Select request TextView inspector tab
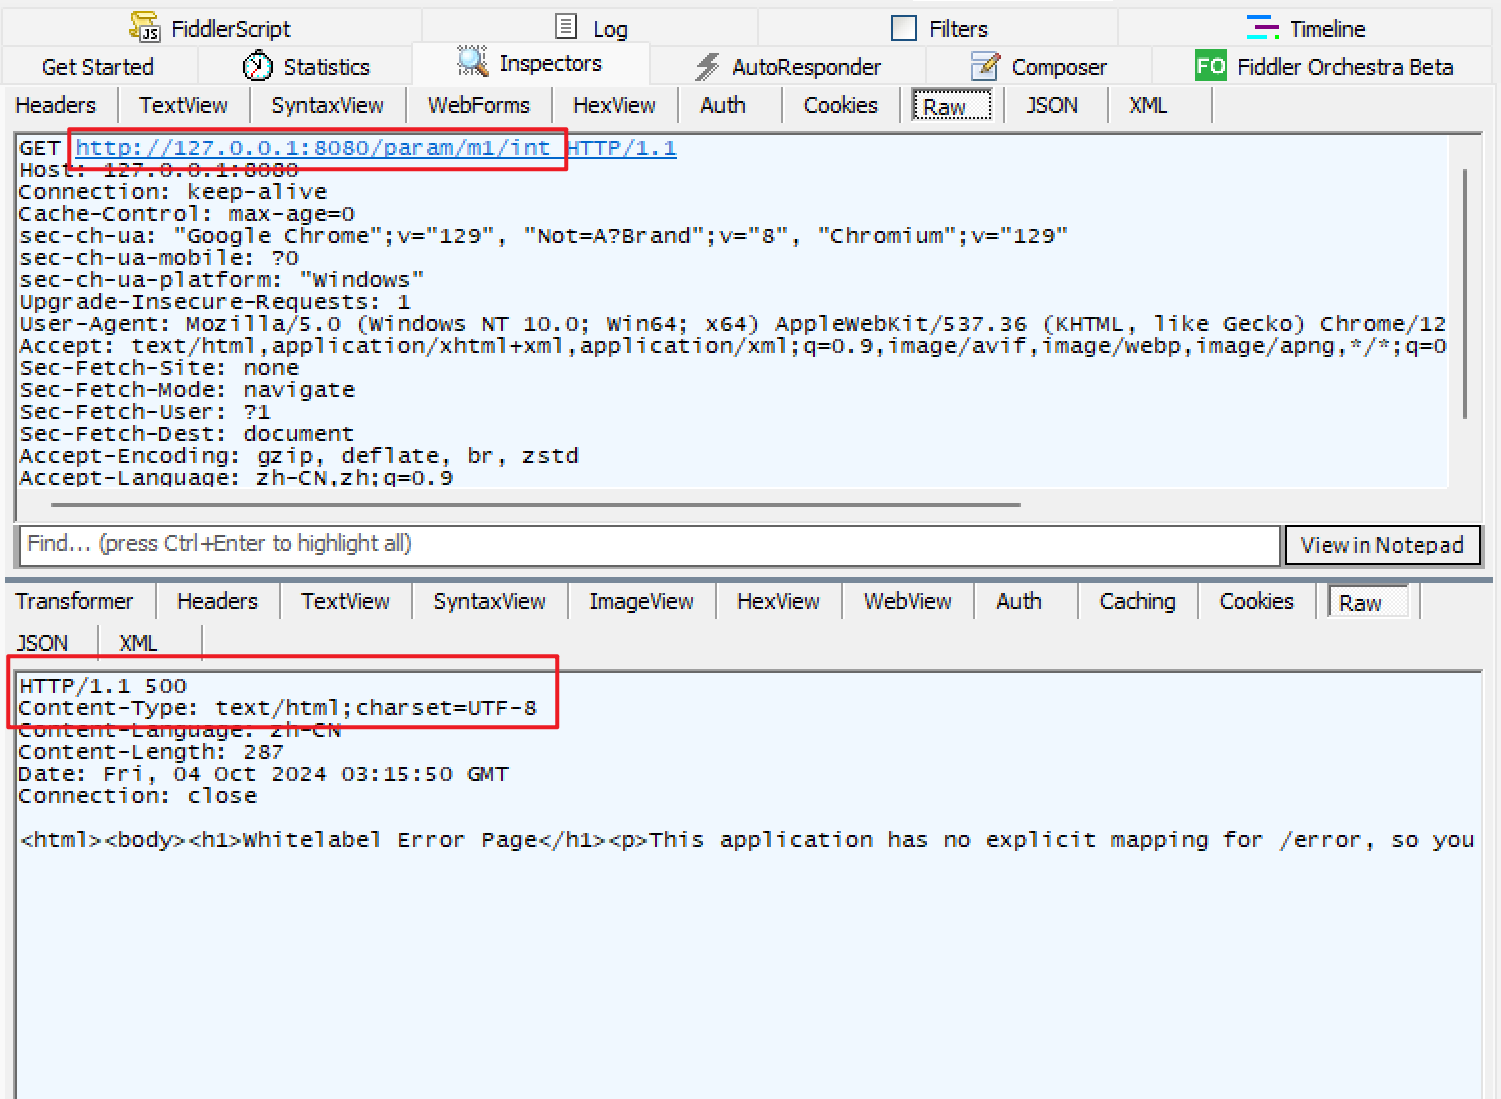This screenshot has height=1099, width=1501. 183,105
